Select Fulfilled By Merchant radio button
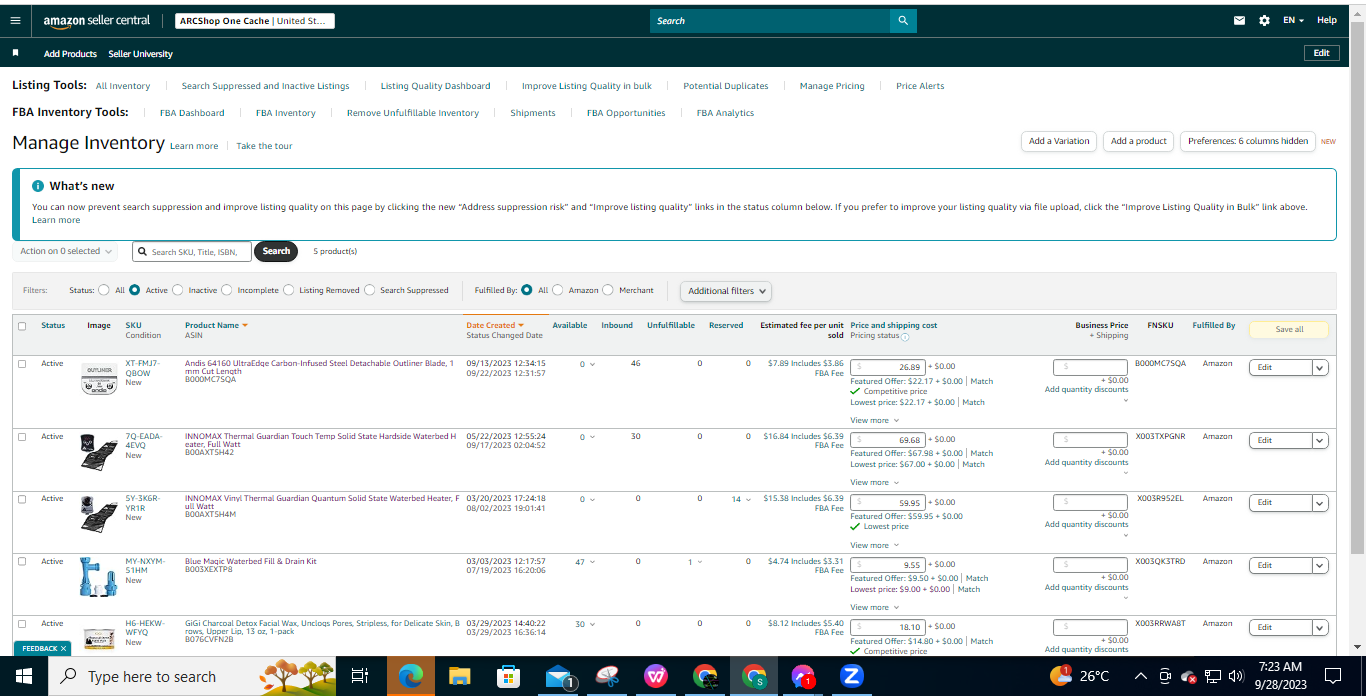Image resolution: width=1366 pixels, height=696 pixels. tap(608, 290)
